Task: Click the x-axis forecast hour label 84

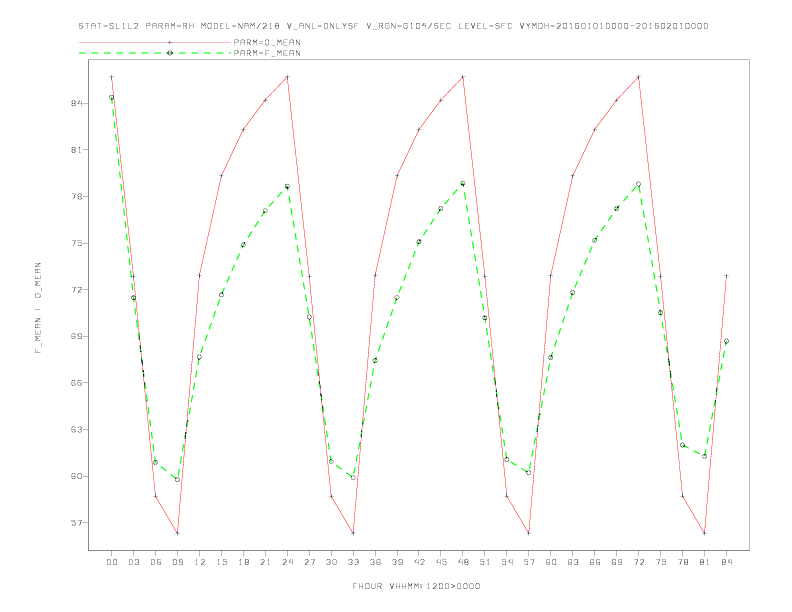Action: [726, 562]
